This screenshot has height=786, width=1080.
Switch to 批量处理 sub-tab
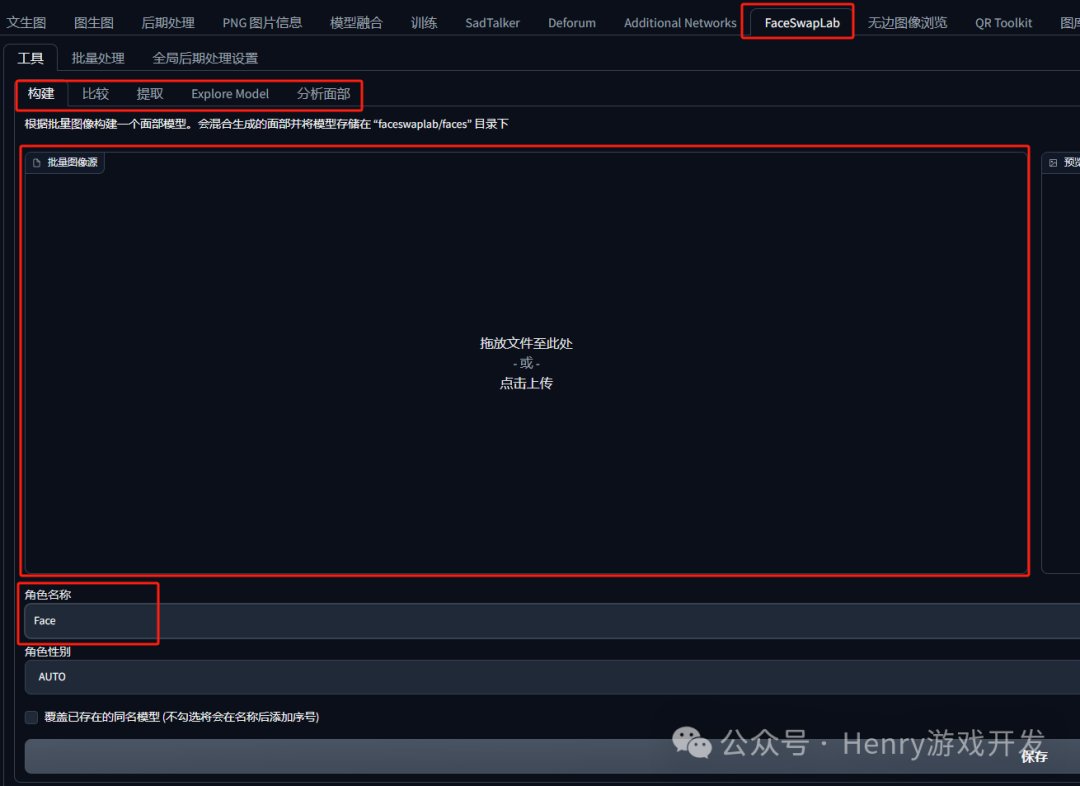click(x=98, y=58)
